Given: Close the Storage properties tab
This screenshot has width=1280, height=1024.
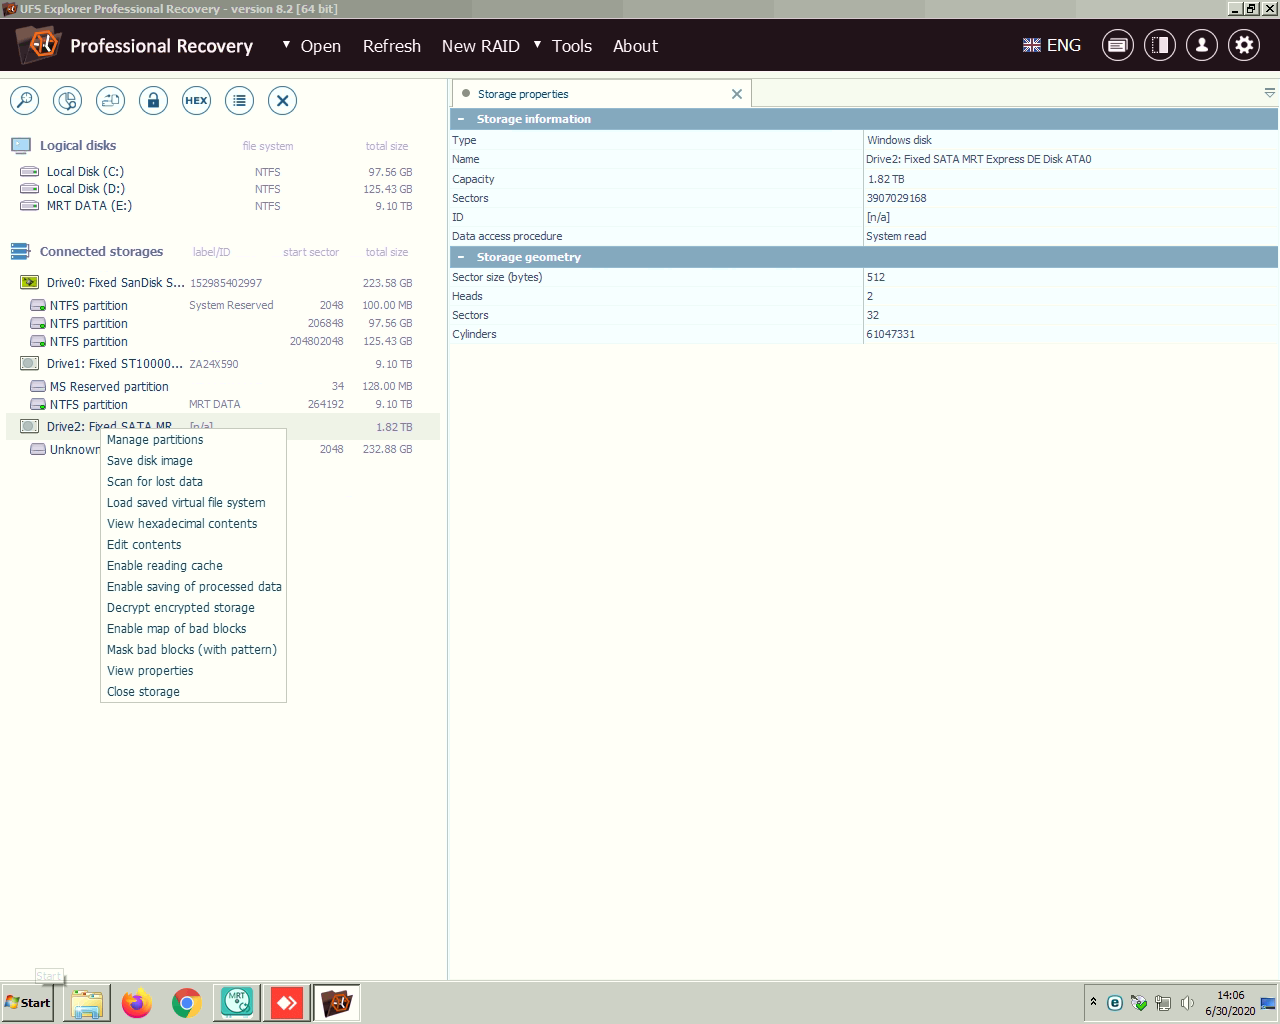Looking at the screenshot, I should 737,94.
